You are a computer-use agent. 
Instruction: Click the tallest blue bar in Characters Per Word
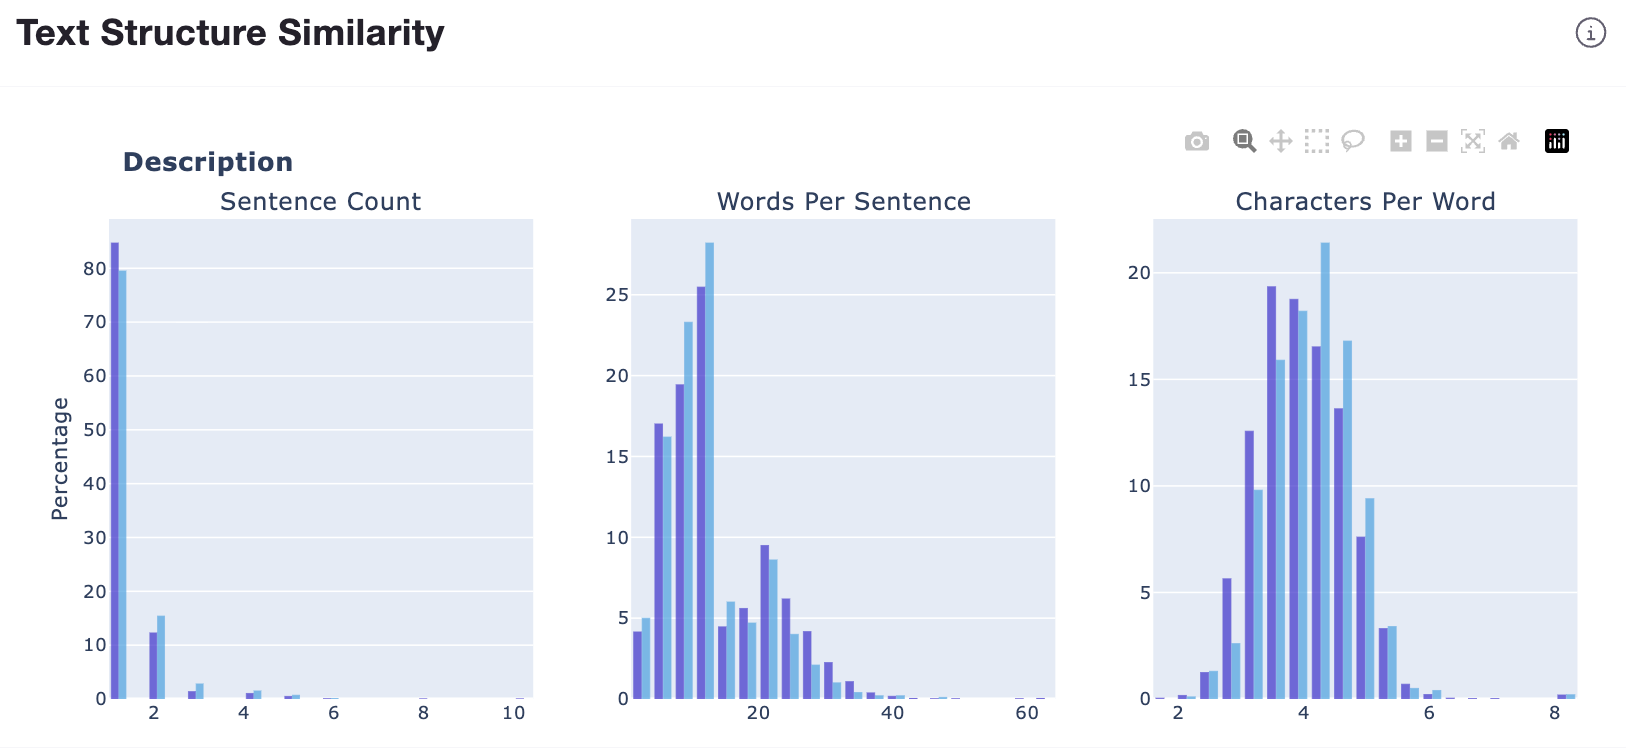[x=1326, y=470]
